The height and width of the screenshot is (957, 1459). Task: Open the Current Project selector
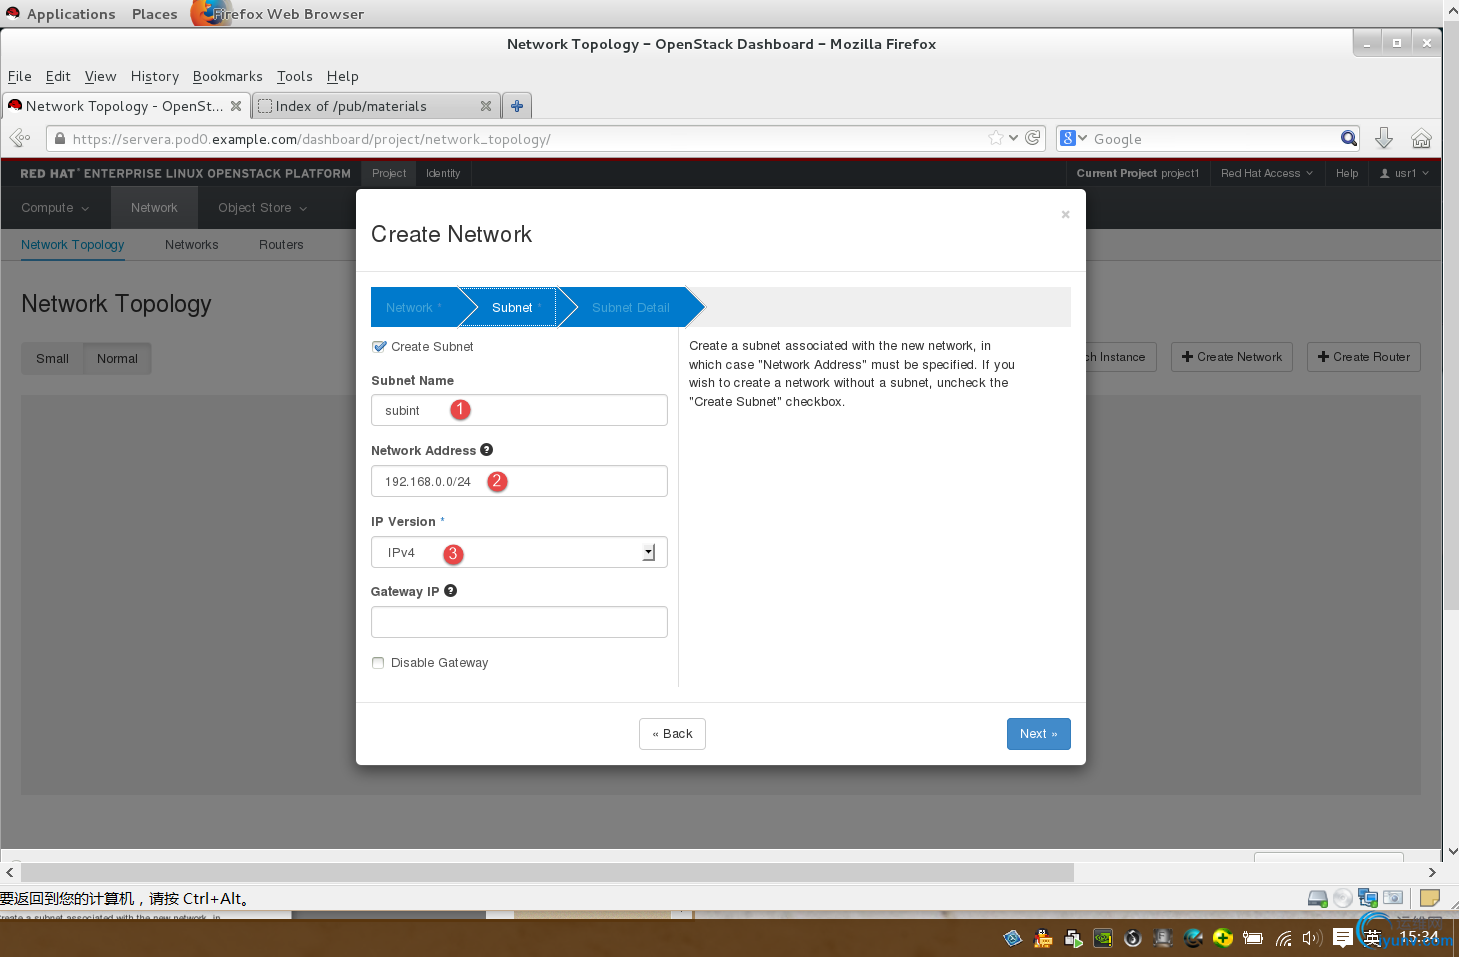1138,173
